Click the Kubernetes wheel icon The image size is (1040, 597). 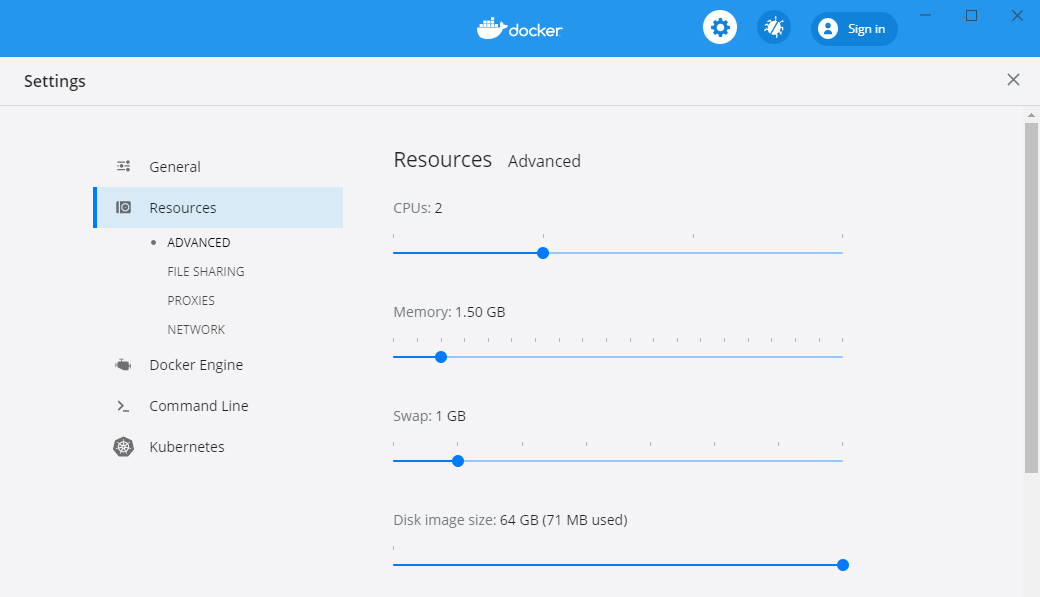[123, 447]
